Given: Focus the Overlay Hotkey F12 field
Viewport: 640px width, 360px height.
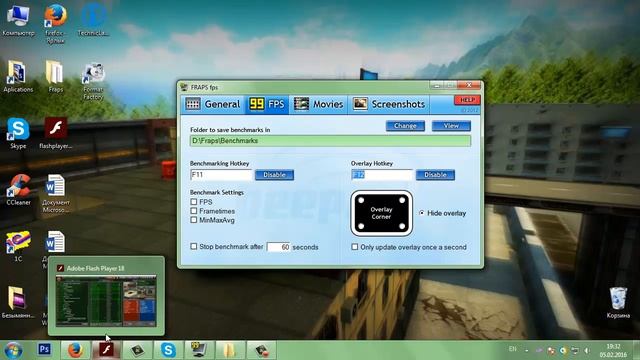Looking at the screenshot, I should [x=382, y=175].
